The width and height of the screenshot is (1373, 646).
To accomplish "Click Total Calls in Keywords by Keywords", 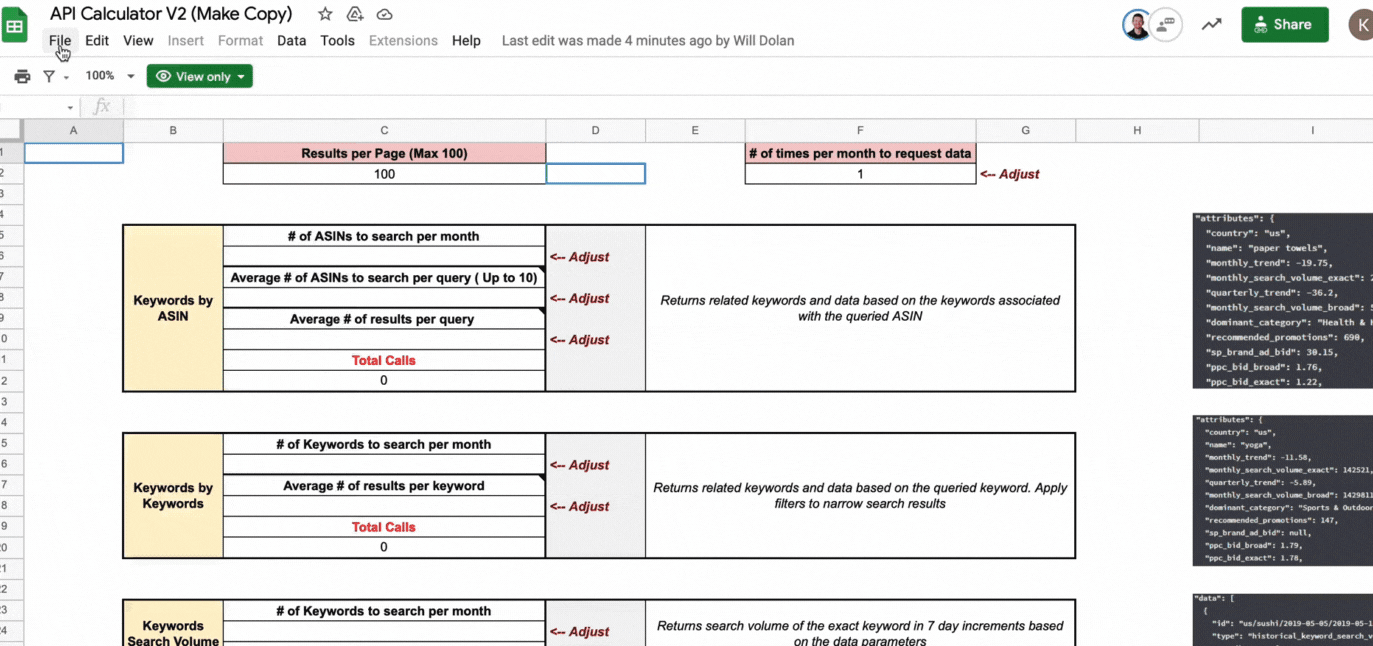I will click(384, 527).
